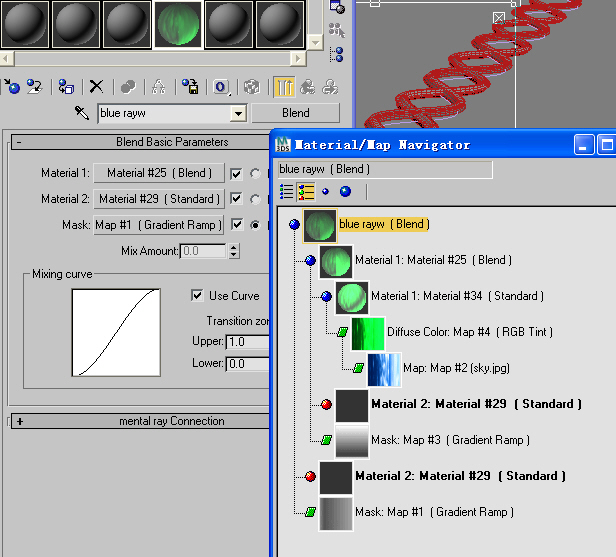Screen dimensions: 616x557
Task: Click sample slots scroll down arrow
Action: pos(315,41)
